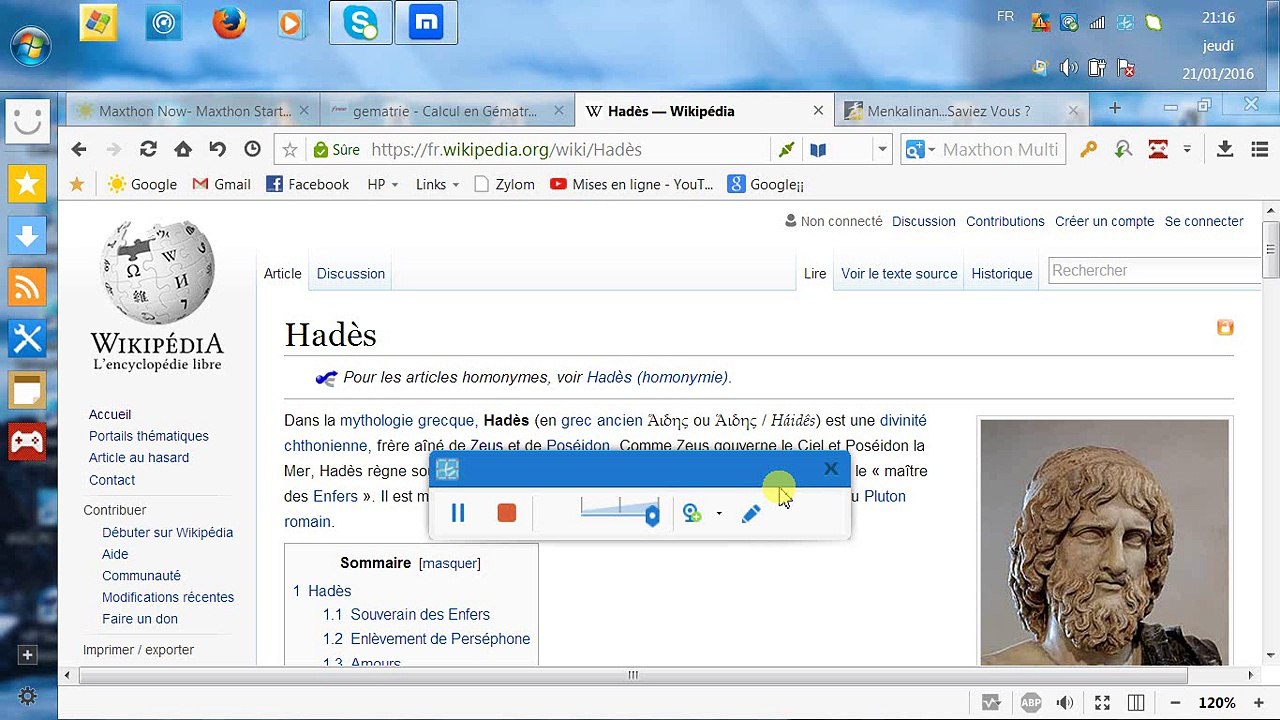Open address bar URL dropdown arrow
Screen dimensions: 1280x720
click(881, 150)
